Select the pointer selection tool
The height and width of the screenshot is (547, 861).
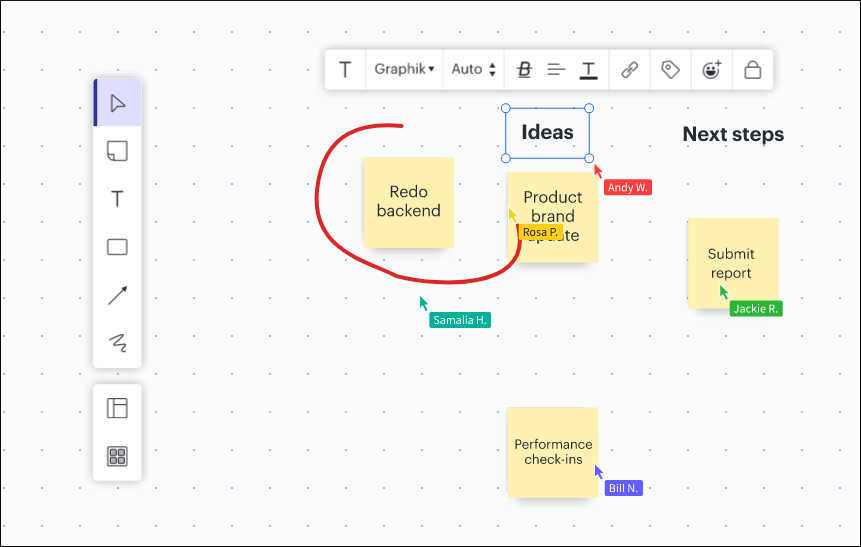[118, 103]
